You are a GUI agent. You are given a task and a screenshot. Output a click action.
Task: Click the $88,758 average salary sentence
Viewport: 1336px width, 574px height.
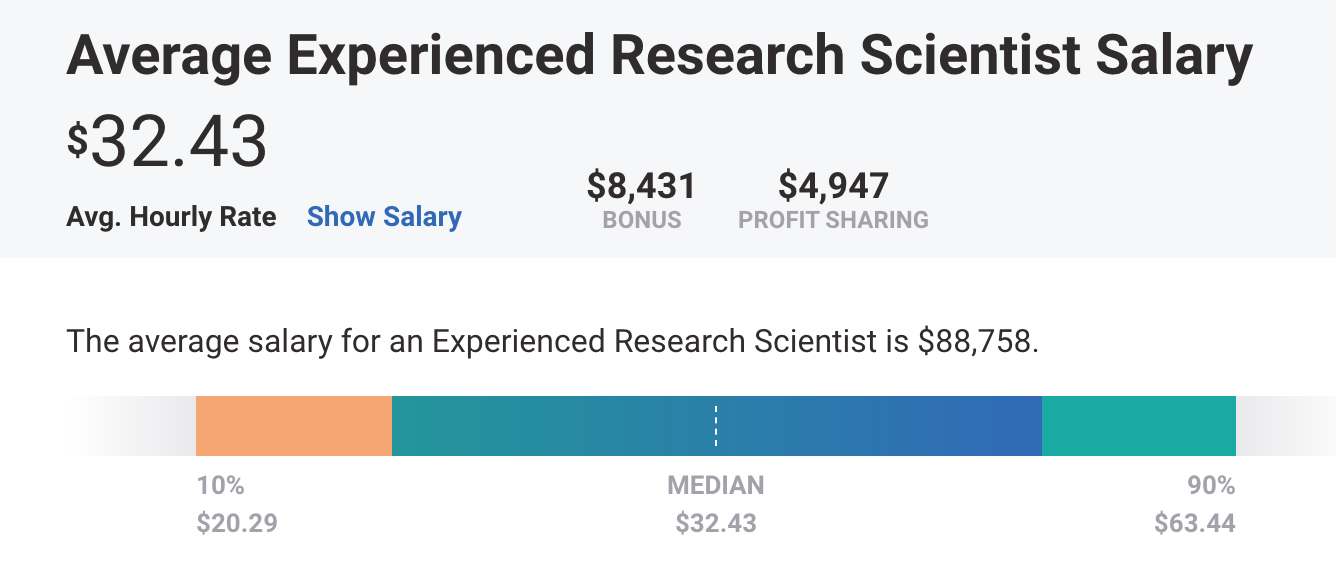tap(553, 342)
